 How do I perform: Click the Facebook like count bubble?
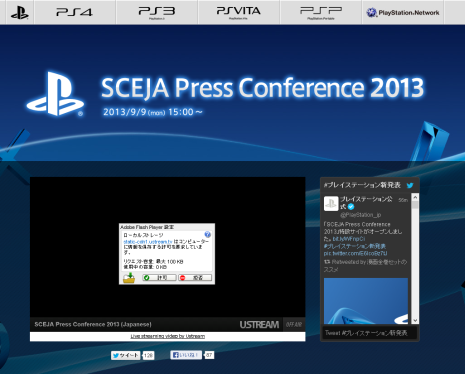point(209,355)
